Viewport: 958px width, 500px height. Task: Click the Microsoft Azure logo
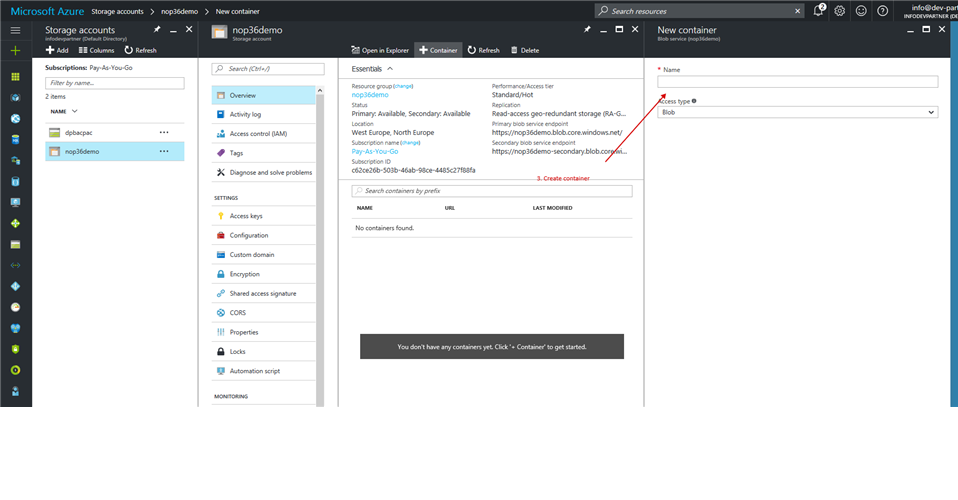click(47, 11)
